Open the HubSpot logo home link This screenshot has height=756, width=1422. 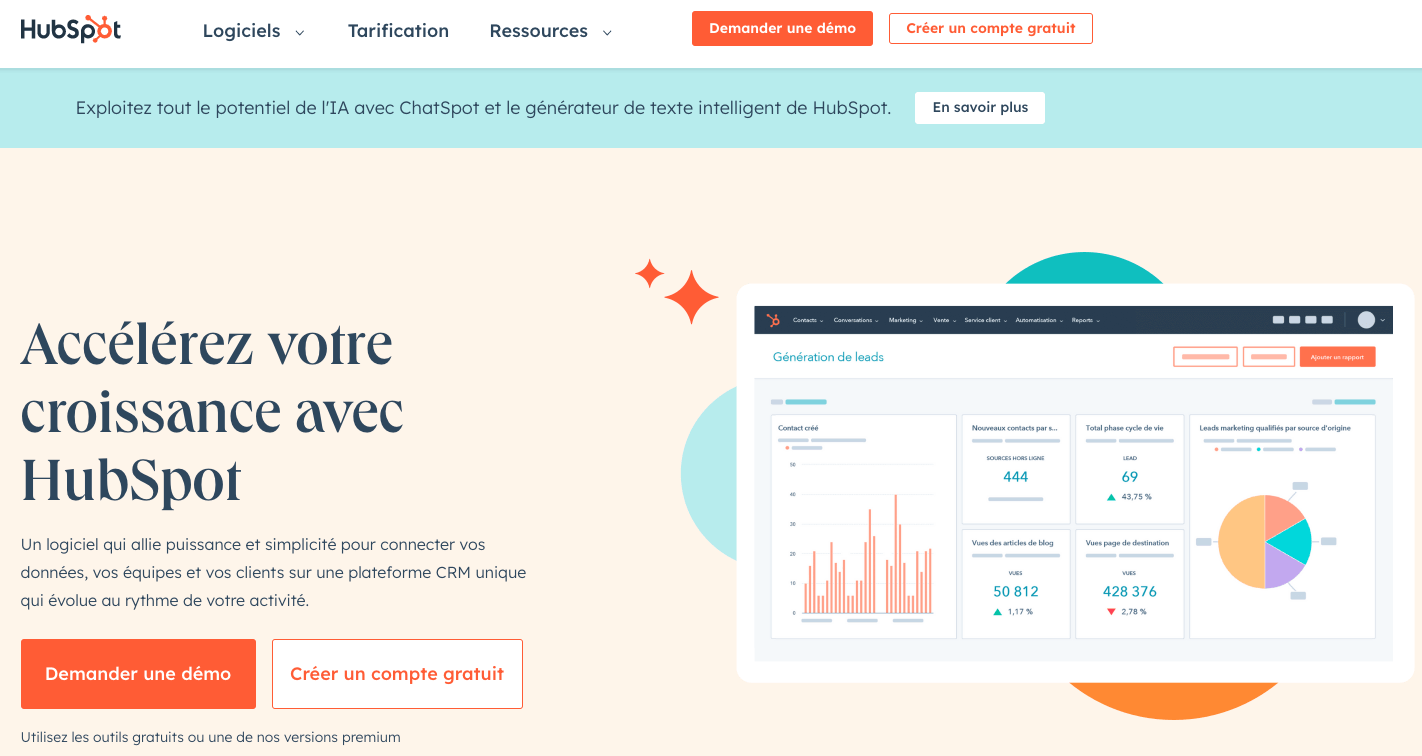(71, 29)
